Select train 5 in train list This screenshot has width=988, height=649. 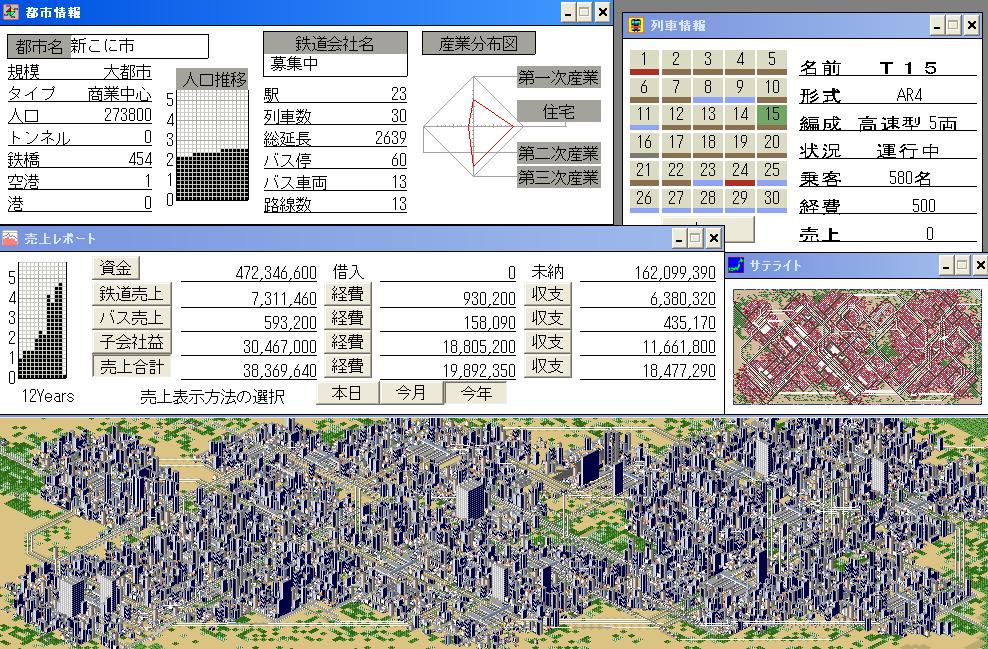point(772,62)
